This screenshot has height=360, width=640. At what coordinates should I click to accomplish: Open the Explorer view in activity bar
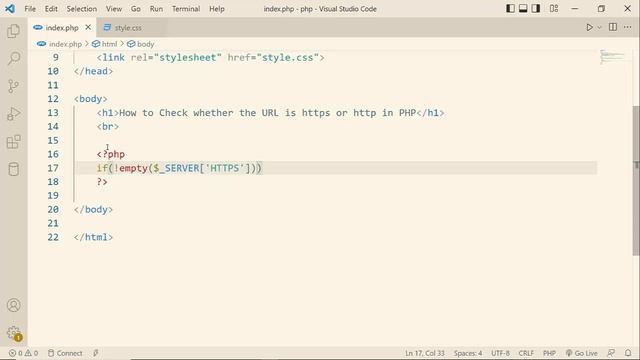13,31
